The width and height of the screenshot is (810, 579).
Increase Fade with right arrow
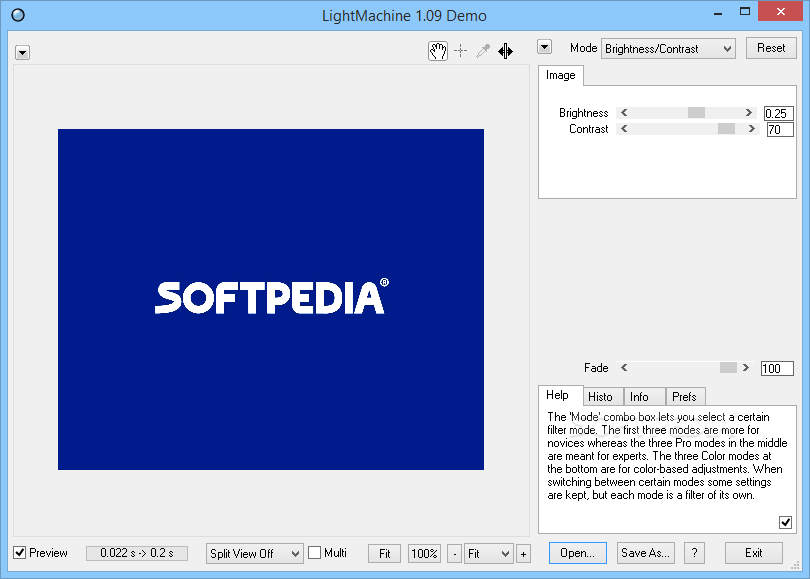click(745, 368)
